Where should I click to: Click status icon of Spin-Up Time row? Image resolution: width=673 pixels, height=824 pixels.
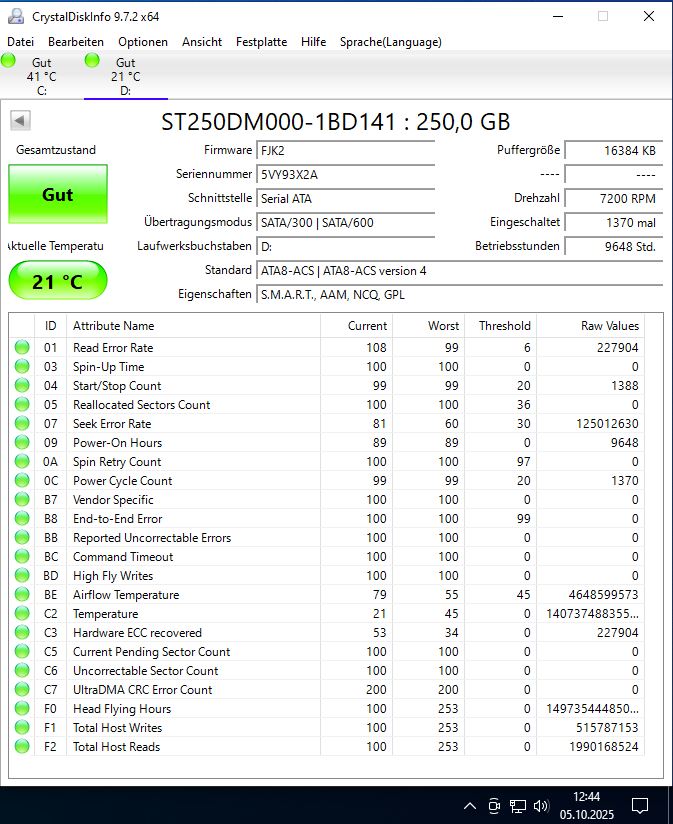[x=22, y=366]
